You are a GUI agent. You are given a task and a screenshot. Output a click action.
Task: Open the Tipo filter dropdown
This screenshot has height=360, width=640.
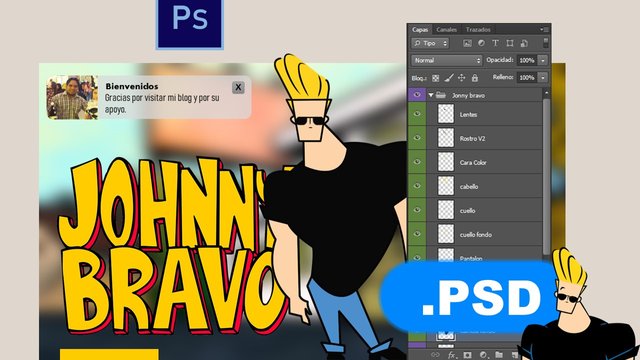(x=430, y=43)
